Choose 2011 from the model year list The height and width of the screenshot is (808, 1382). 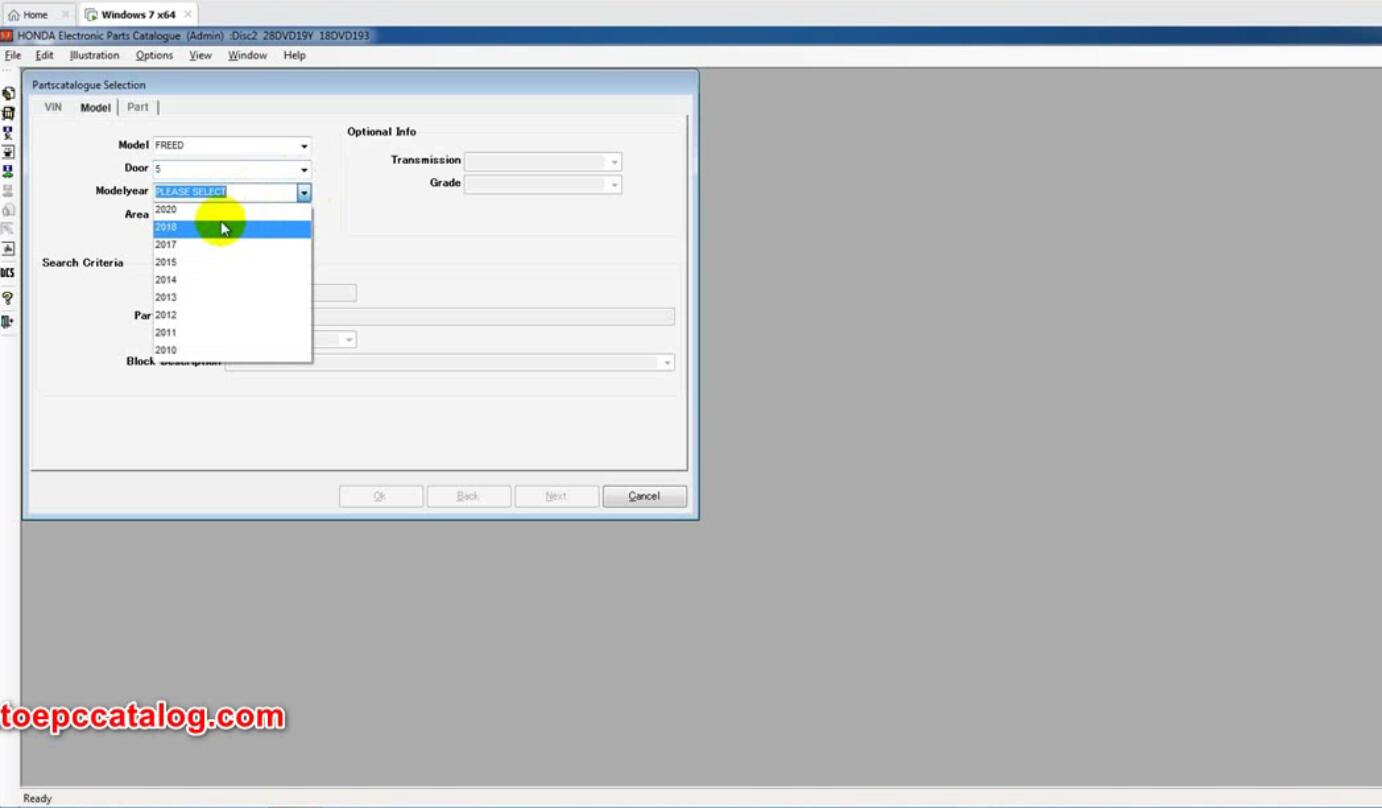232,333
